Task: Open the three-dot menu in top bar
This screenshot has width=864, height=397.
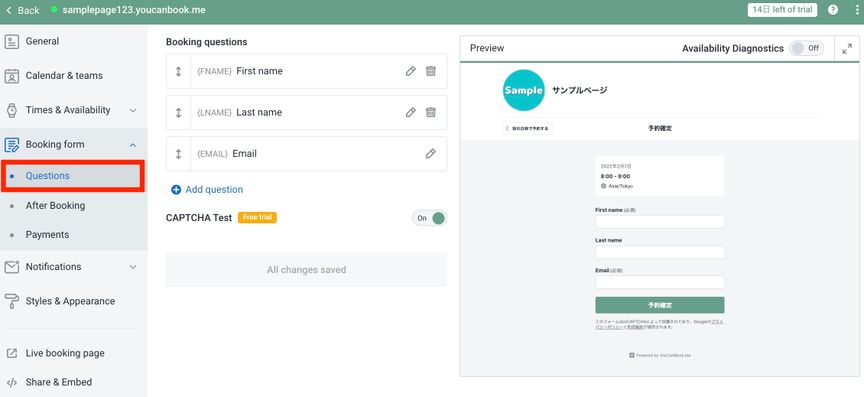Action: [852, 10]
